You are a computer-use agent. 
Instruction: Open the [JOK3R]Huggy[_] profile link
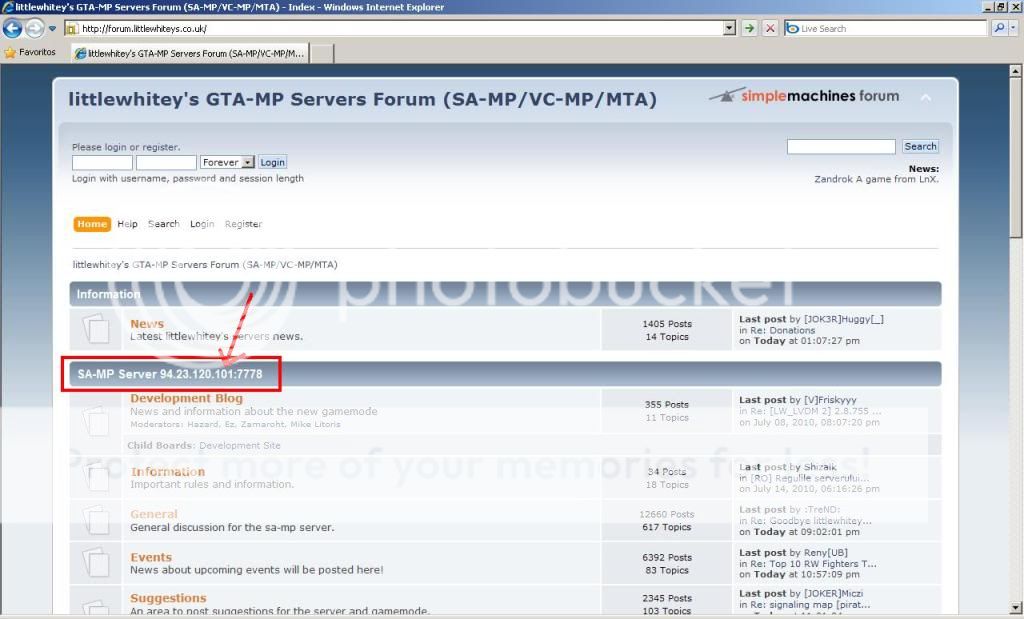click(x=843, y=319)
